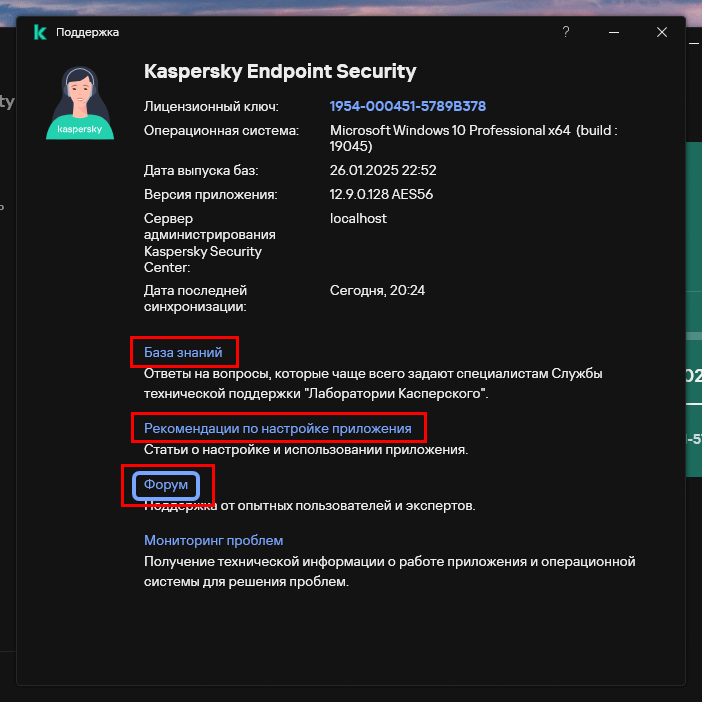Open the Мониторинг проблем link
Screen dimensions: 702x702
coord(213,540)
